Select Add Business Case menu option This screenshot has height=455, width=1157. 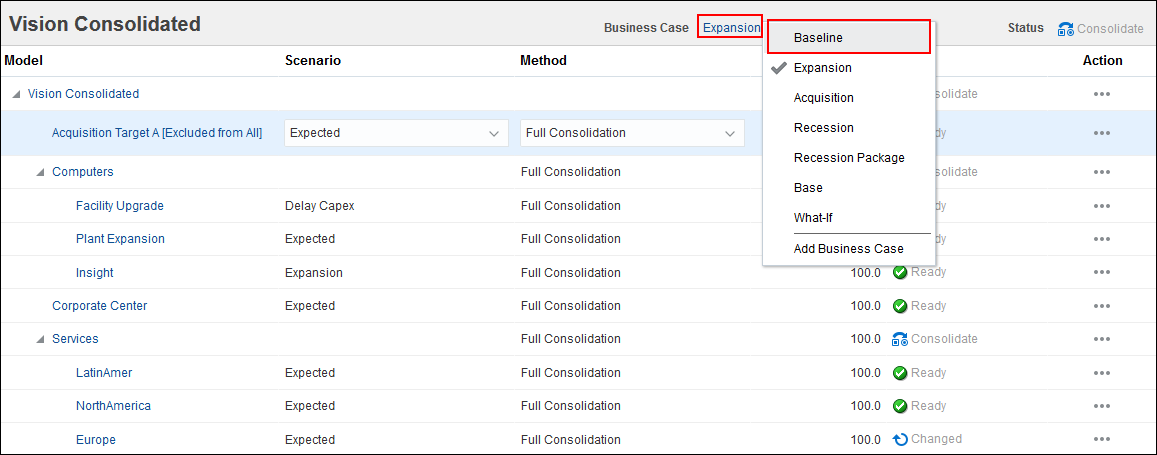[848, 249]
